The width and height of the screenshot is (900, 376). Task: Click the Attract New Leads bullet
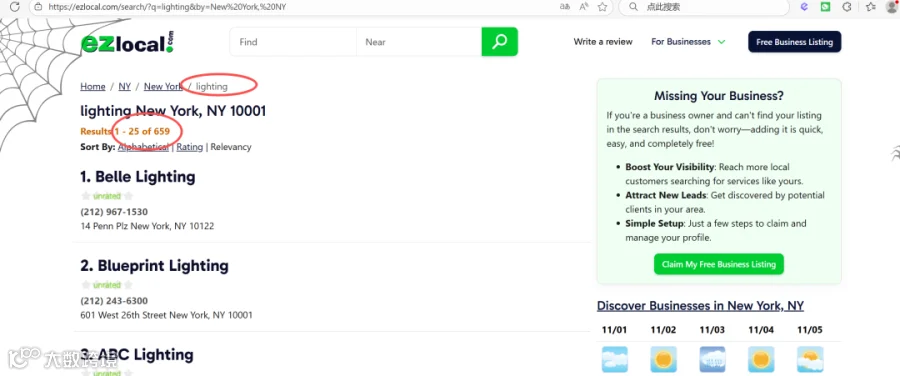pos(724,202)
